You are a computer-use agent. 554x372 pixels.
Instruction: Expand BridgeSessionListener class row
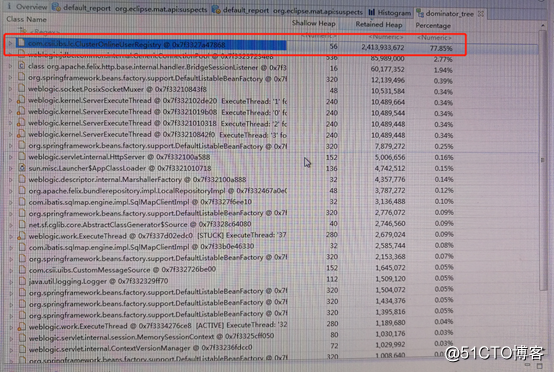(x=11, y=66)
